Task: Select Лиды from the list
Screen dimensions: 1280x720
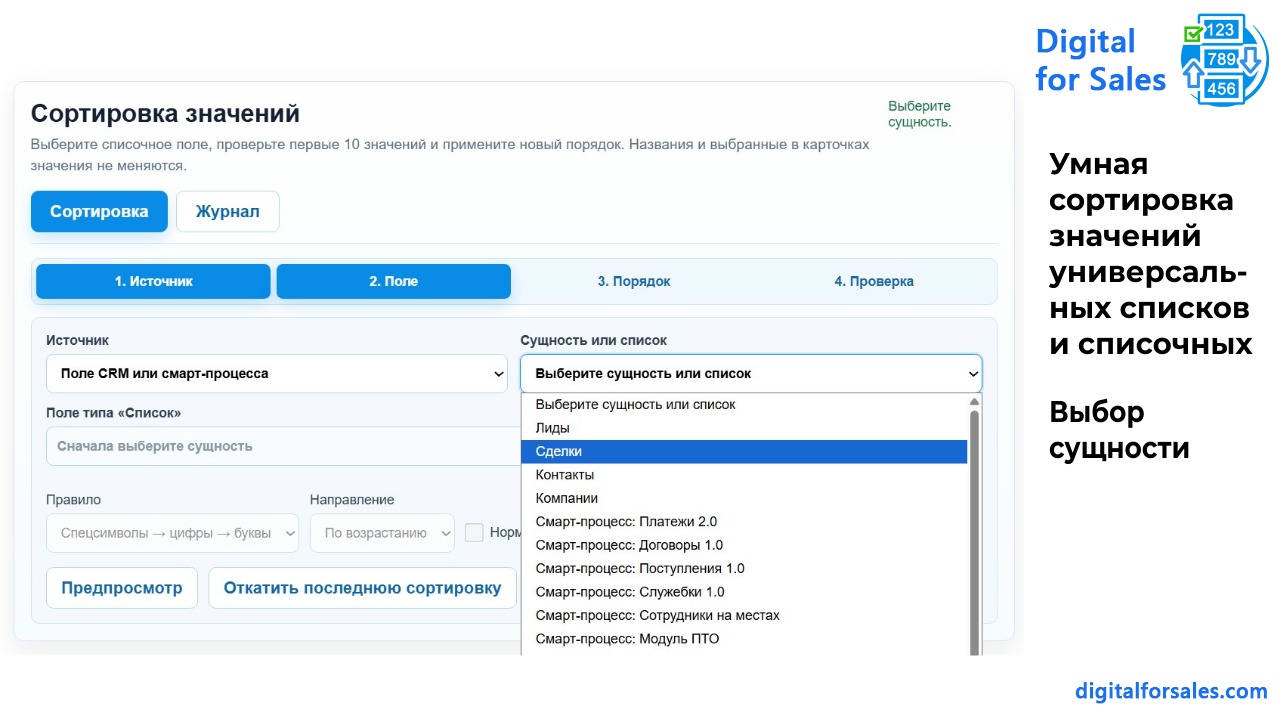Action: [x=744, y=428]
